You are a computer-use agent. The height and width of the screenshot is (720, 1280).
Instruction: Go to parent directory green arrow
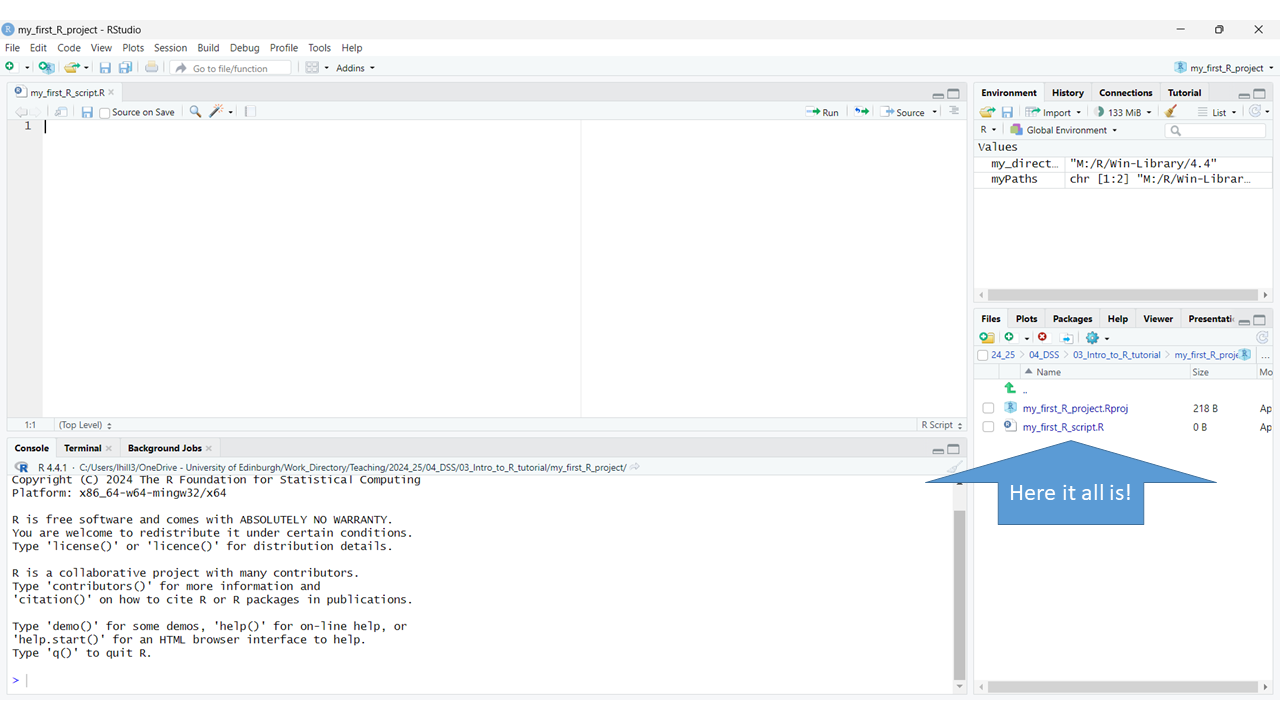[x=1010, y=388]
